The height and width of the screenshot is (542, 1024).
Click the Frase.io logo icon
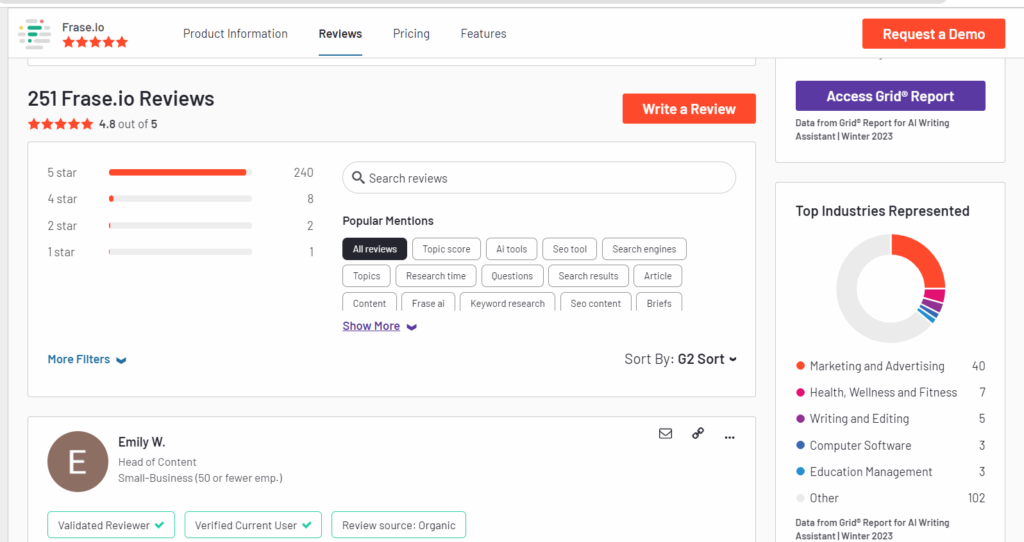pyautogui.click(x=35, y=33)
